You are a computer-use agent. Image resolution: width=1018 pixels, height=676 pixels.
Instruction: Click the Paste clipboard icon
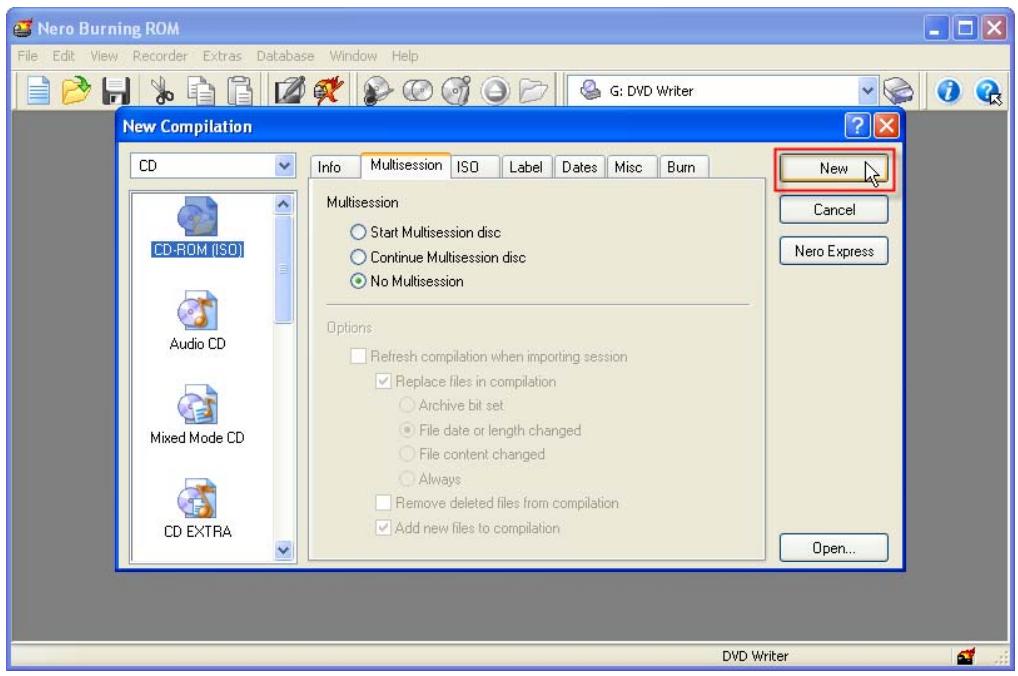[240, 90]
